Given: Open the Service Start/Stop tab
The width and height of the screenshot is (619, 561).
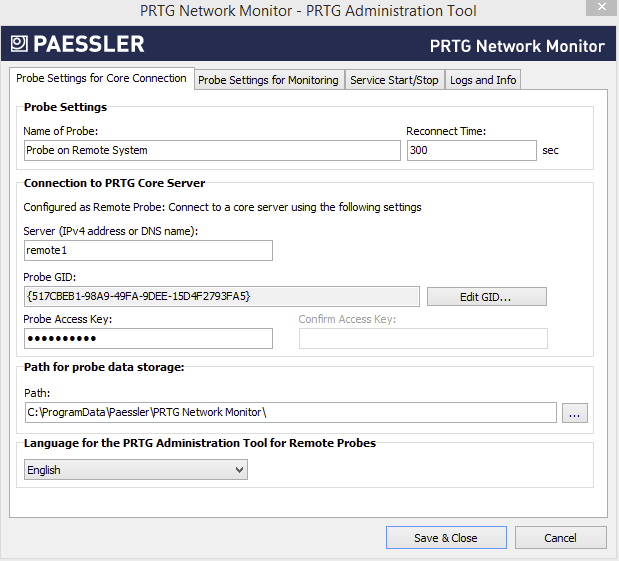Looking at the screenshot, I should pyautogui.click(x=394, y=80).
